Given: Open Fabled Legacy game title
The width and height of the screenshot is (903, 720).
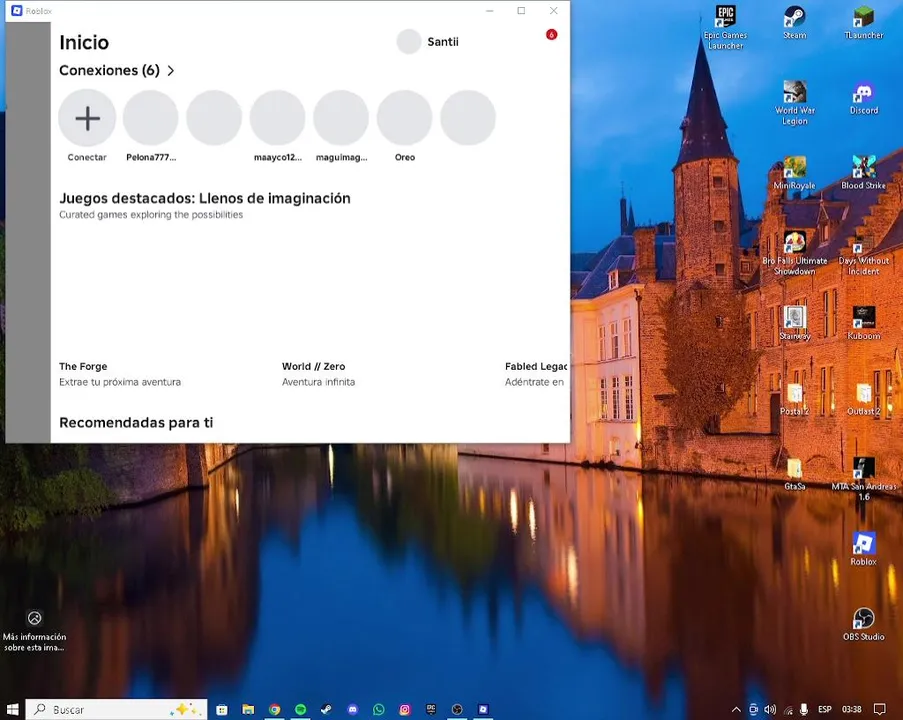Looking at the screenshot, I should (x=536, y=366).
